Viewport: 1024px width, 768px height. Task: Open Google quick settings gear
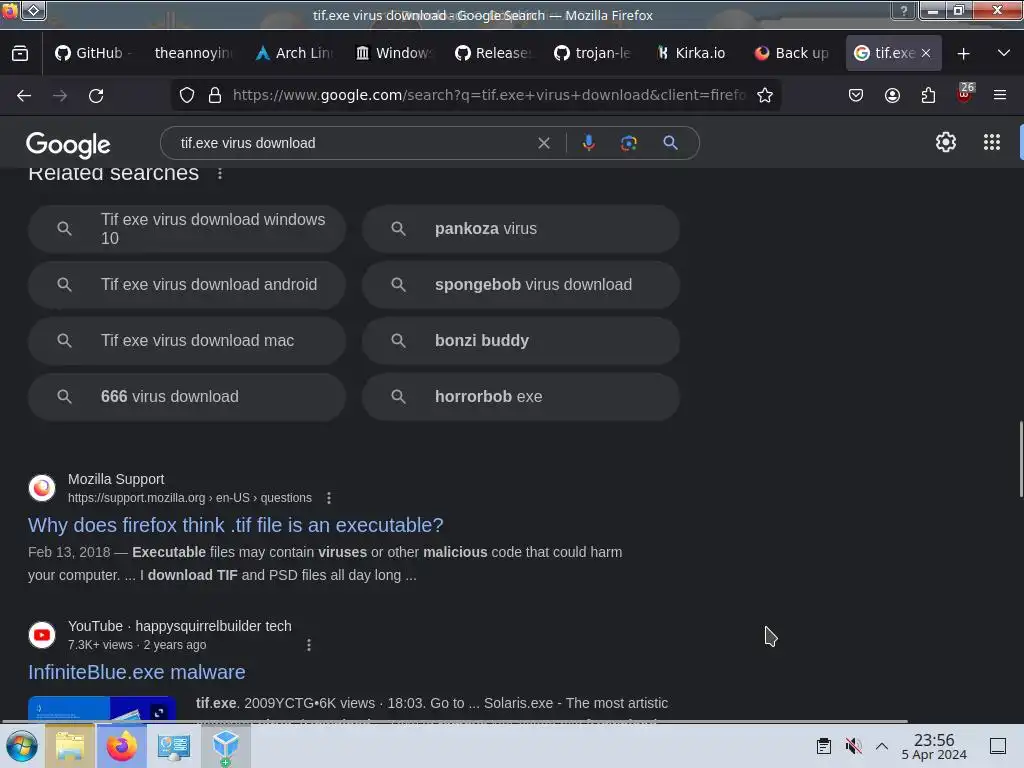[946, 142]
